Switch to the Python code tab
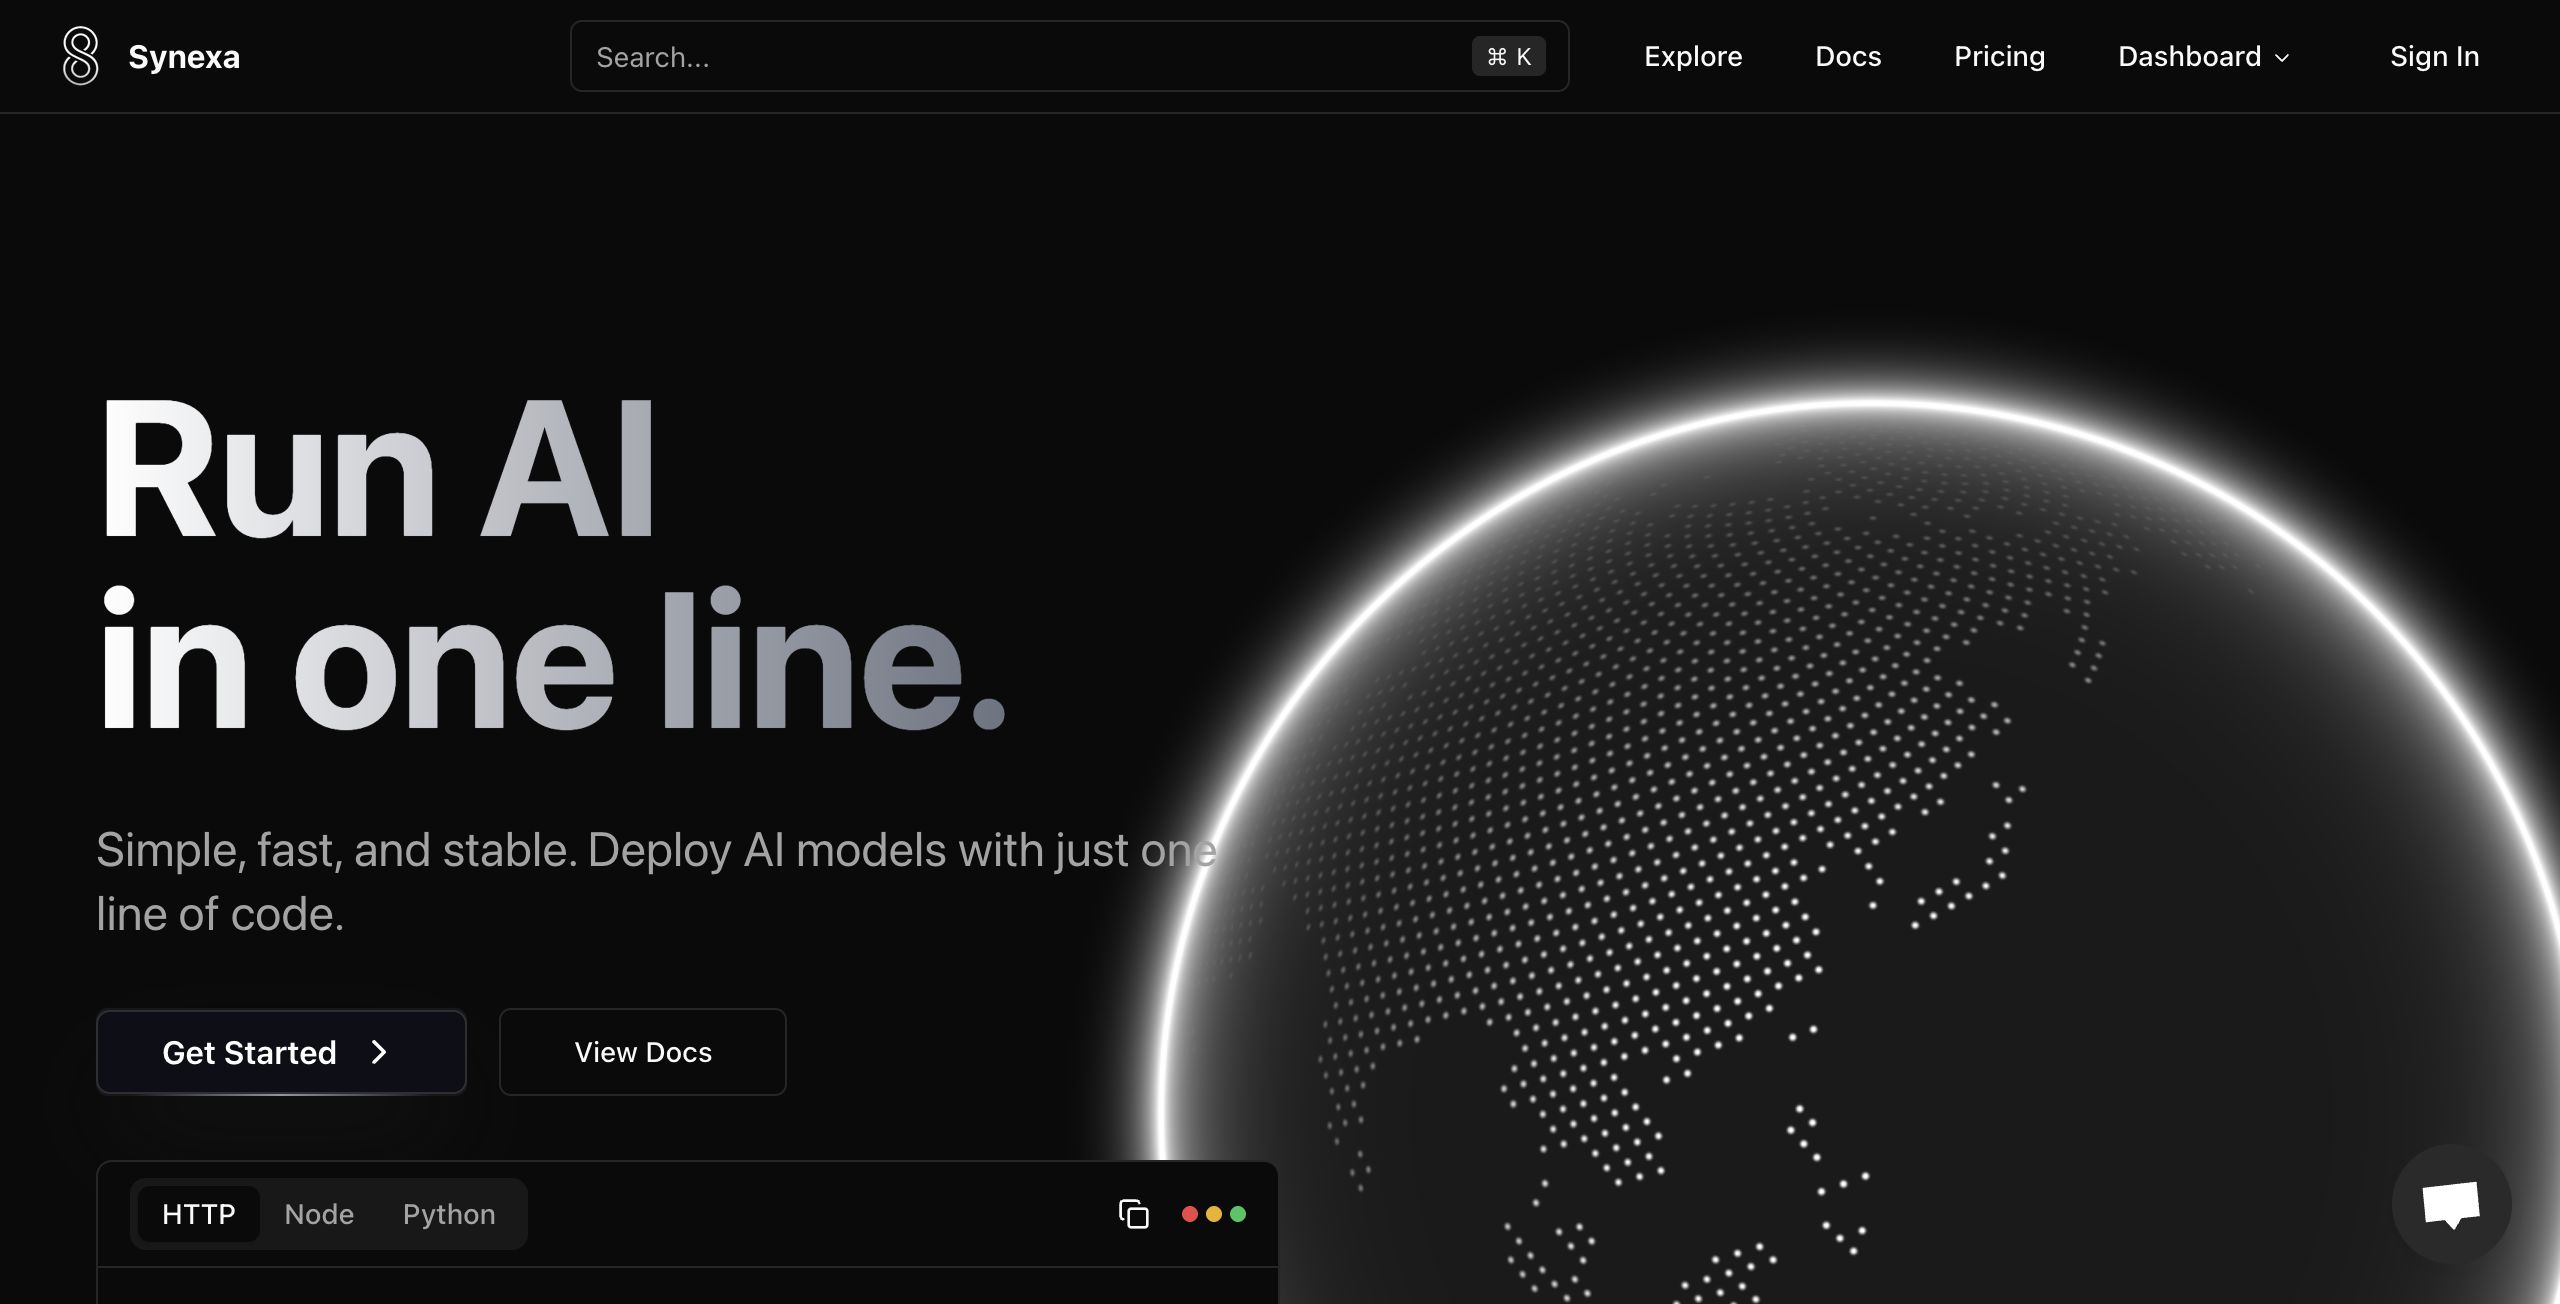The width and height of the screenshot is (2560, 1304). tap(449, 1214)
